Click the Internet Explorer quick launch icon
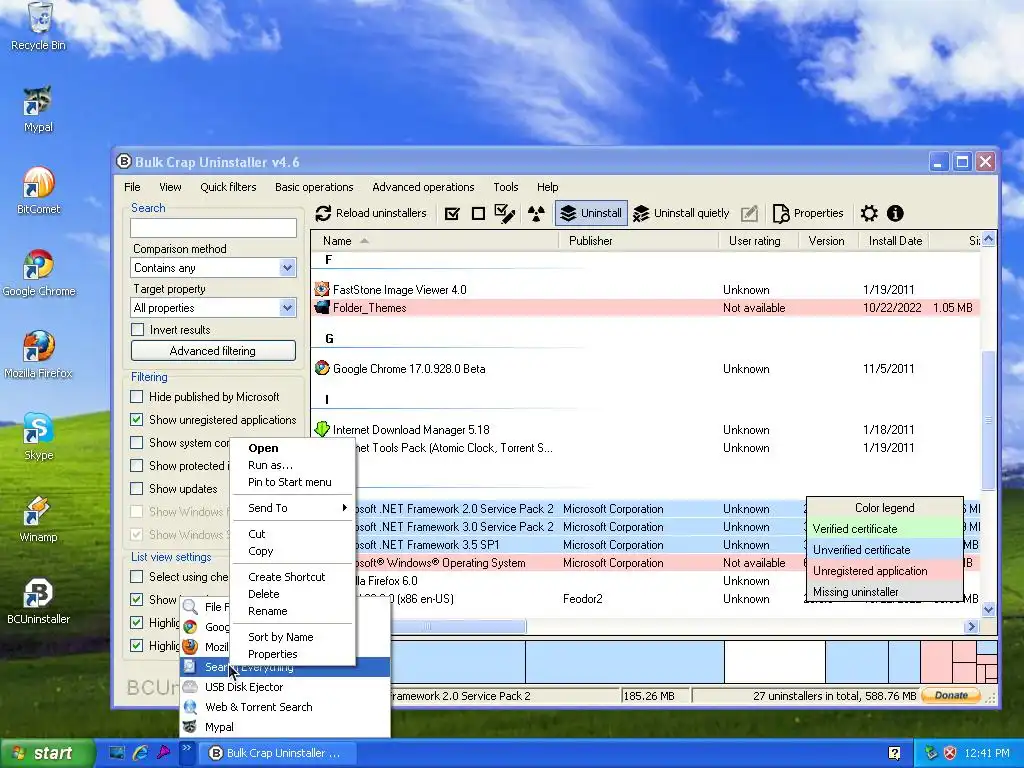The image size is (1024, 768). (140, 753)
